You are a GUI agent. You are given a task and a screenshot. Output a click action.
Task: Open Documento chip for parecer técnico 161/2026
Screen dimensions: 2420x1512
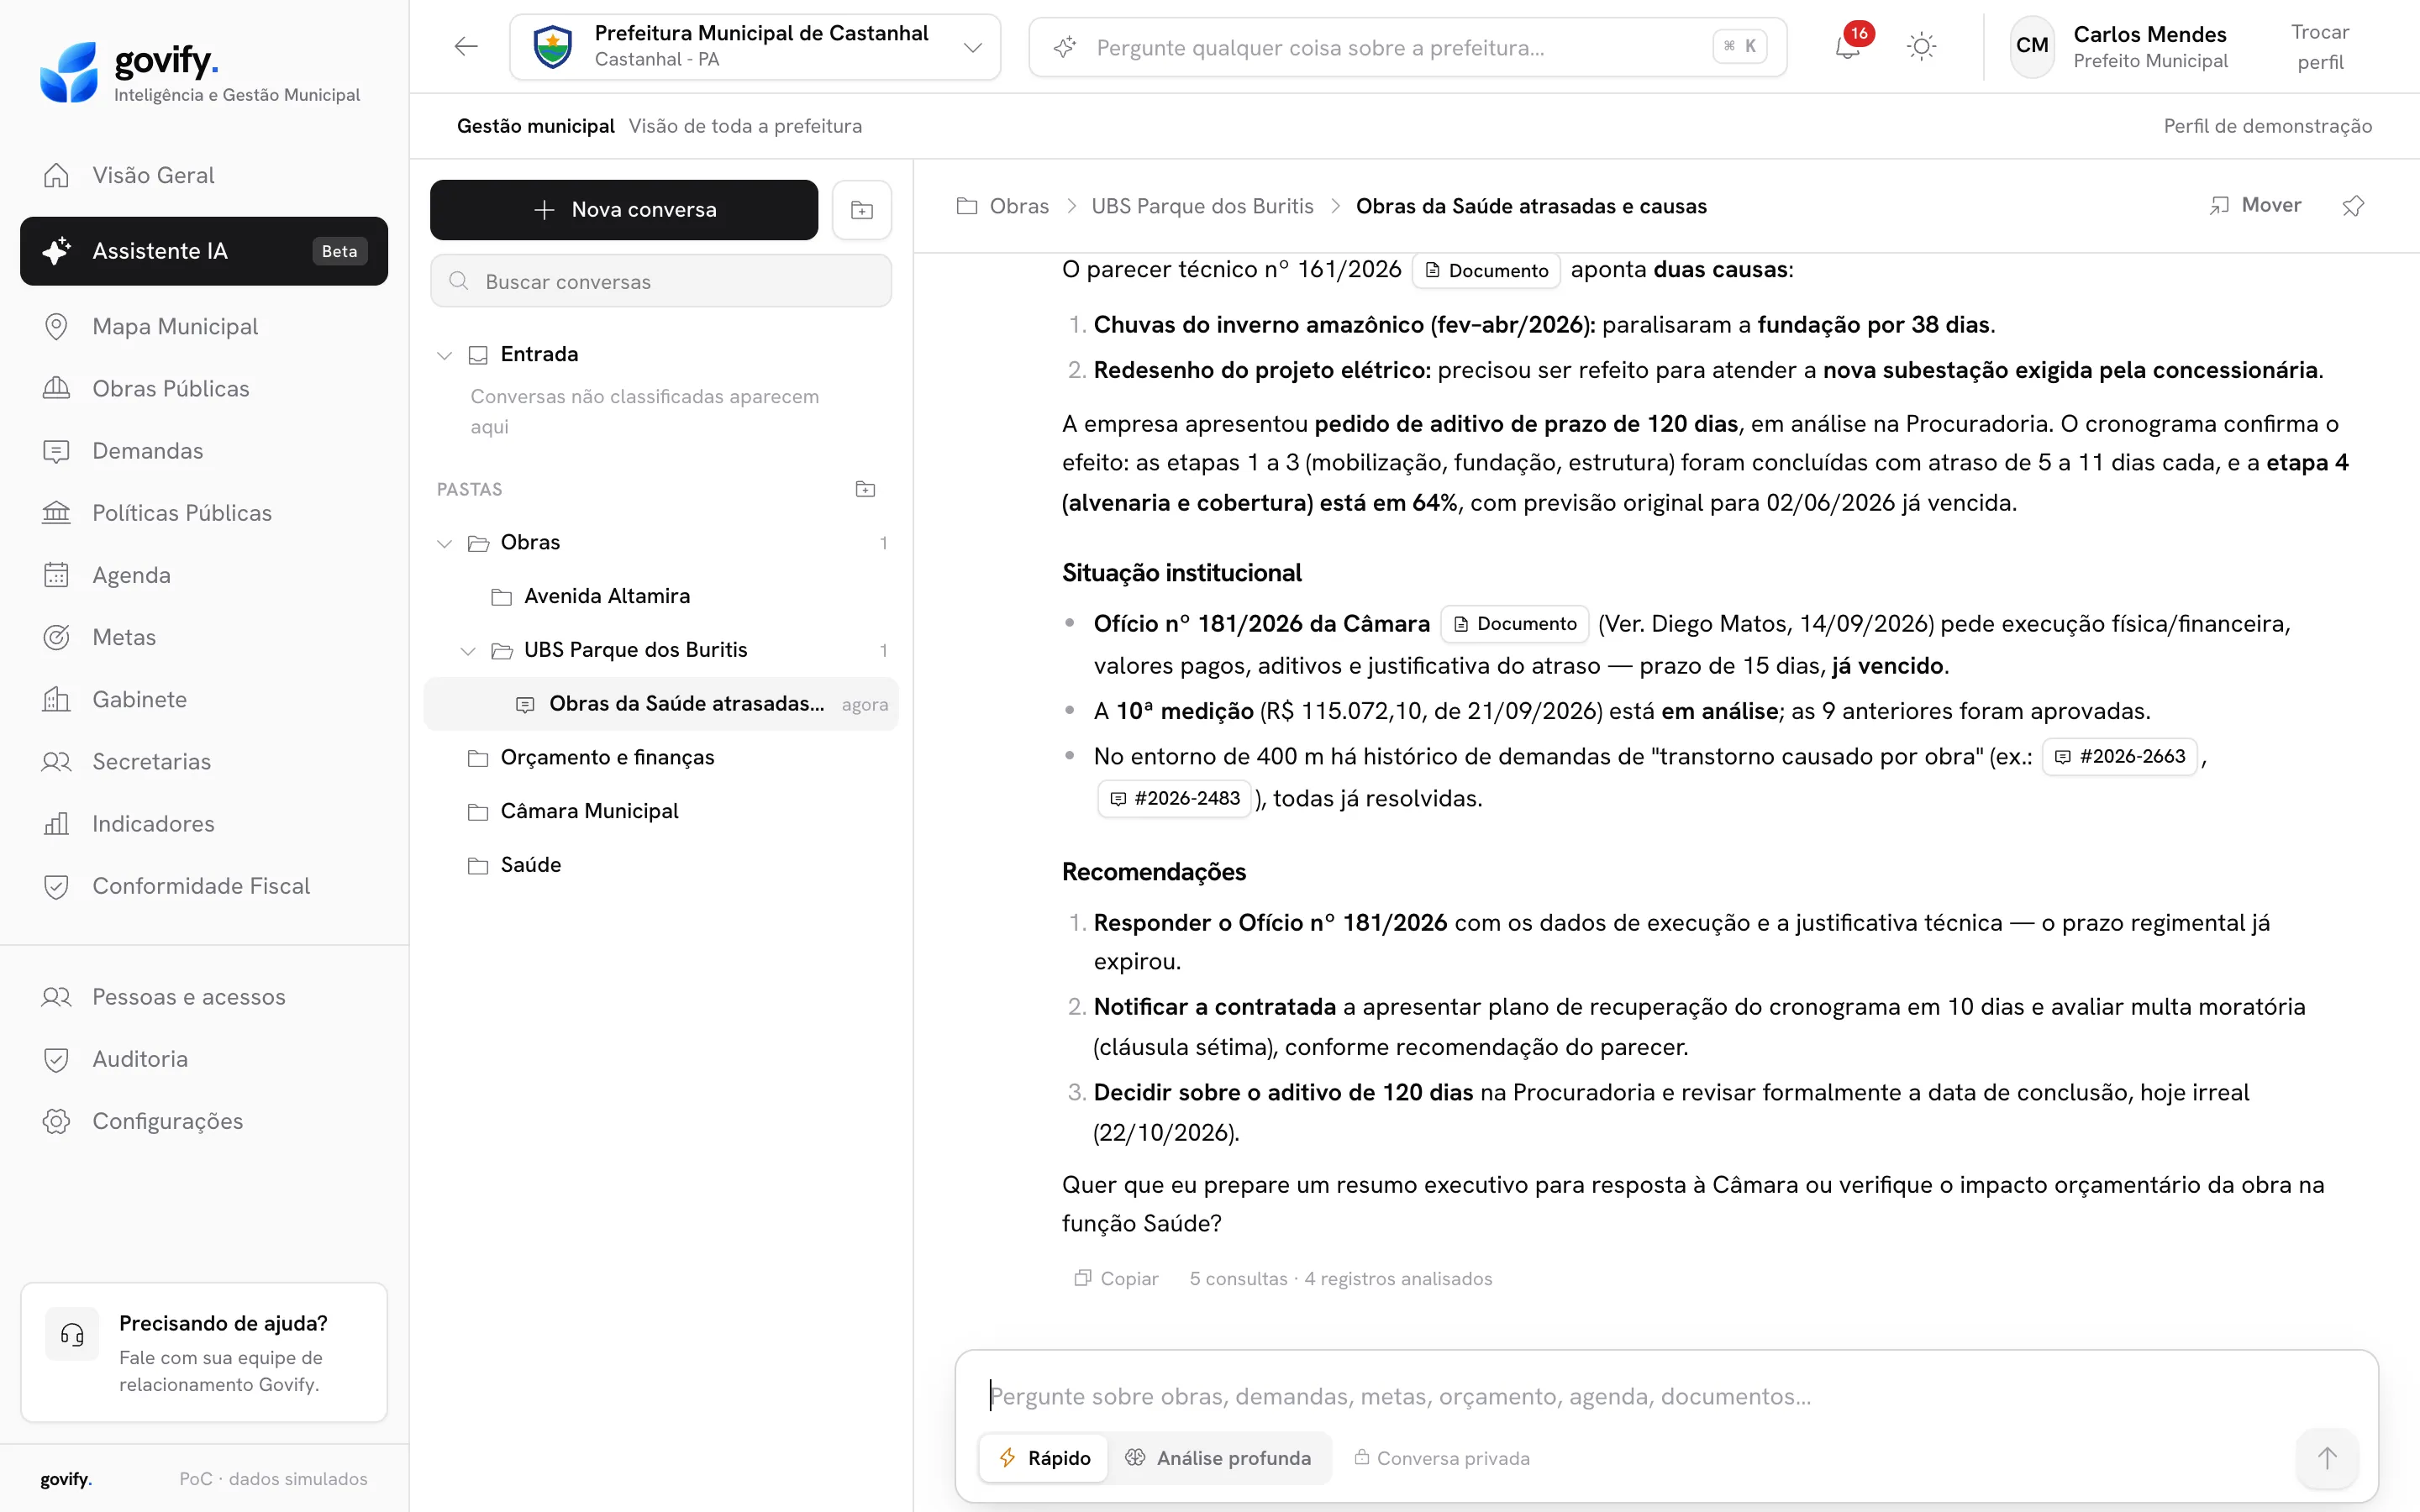coord(1486,271)
